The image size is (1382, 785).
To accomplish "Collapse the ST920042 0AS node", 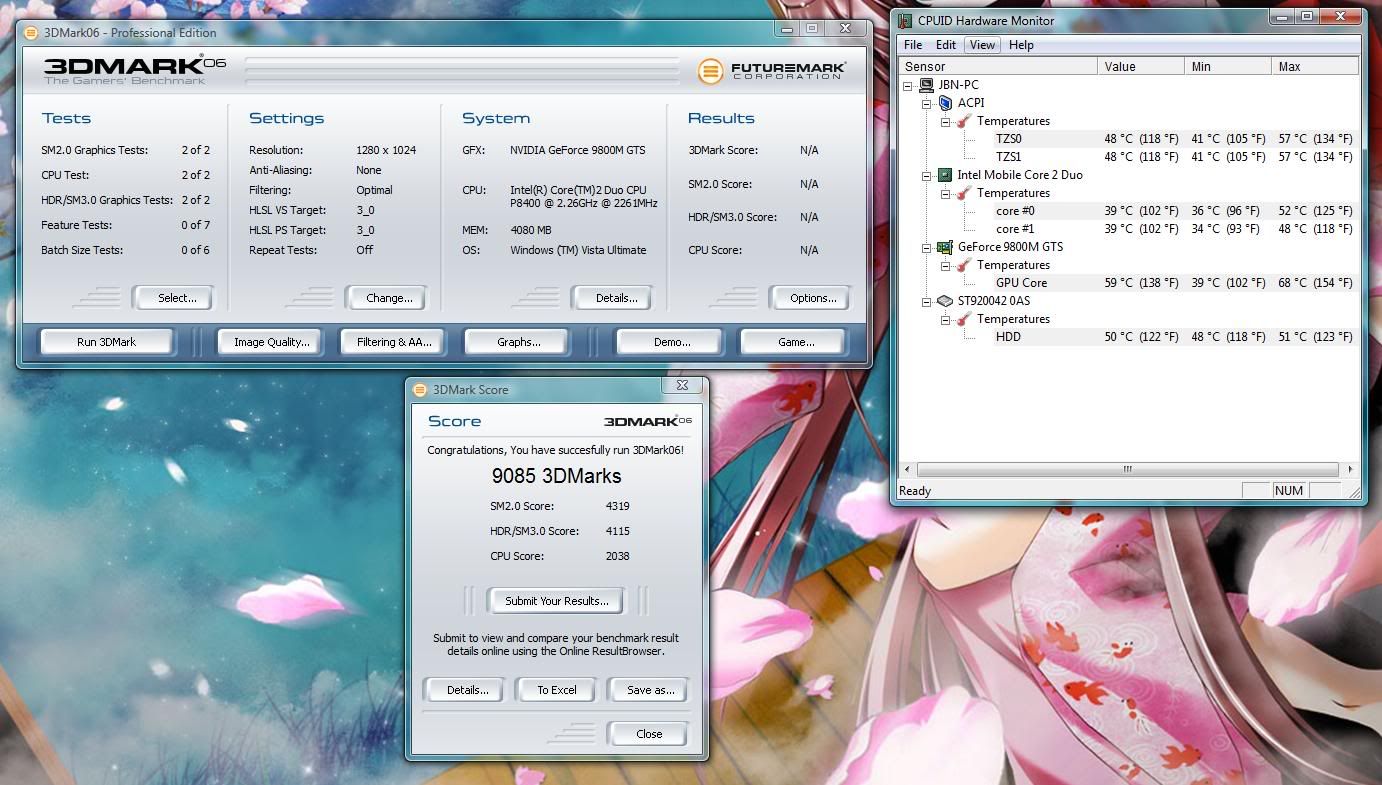I will [927, 301].
